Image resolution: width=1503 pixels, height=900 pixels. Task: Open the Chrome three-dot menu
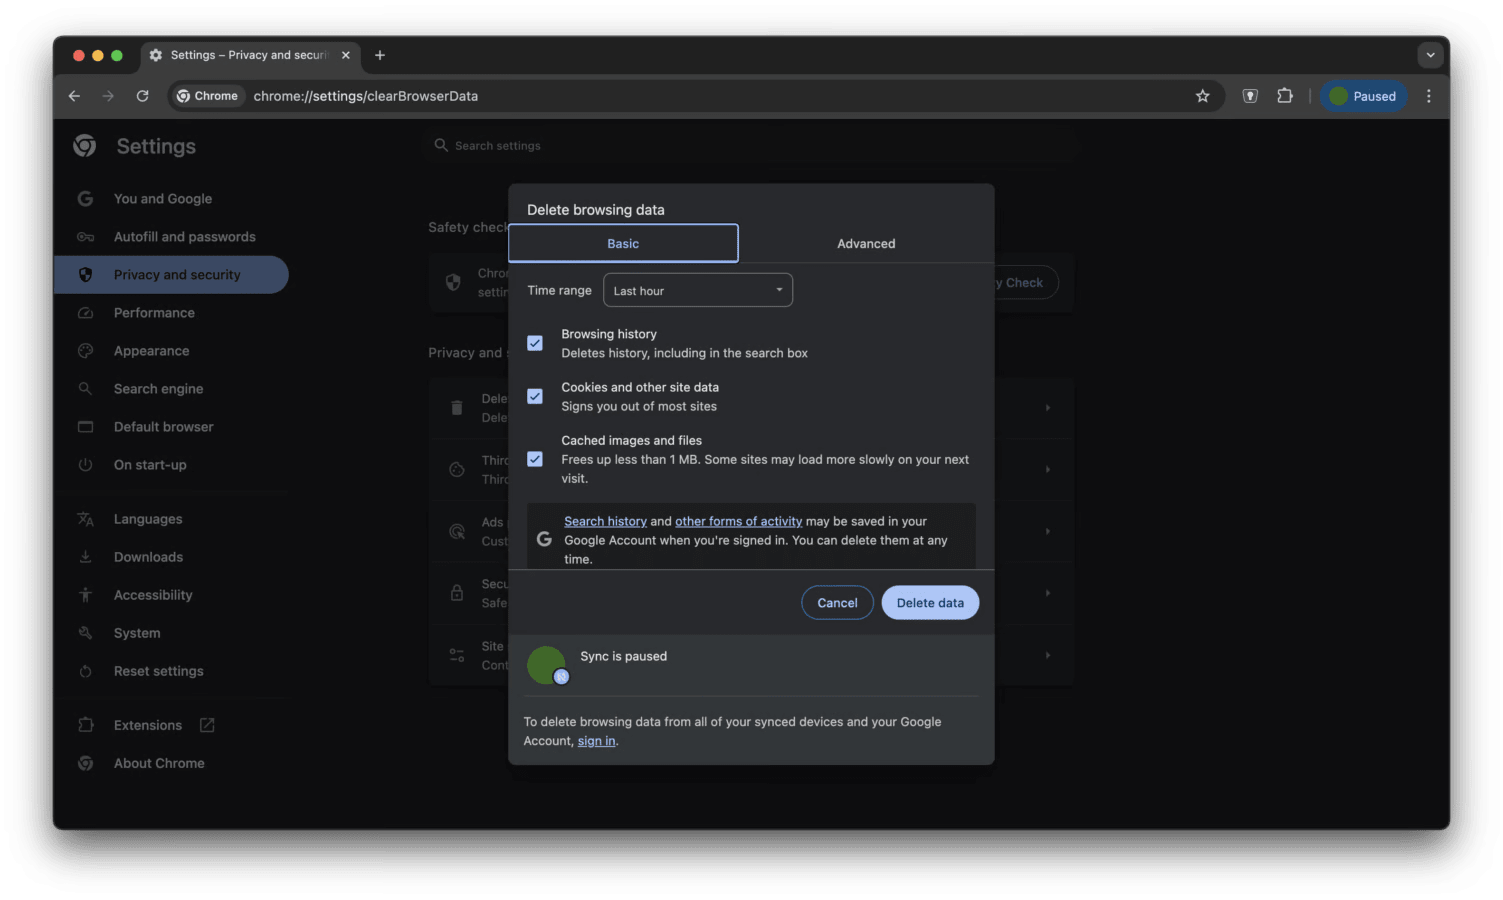1428,96
